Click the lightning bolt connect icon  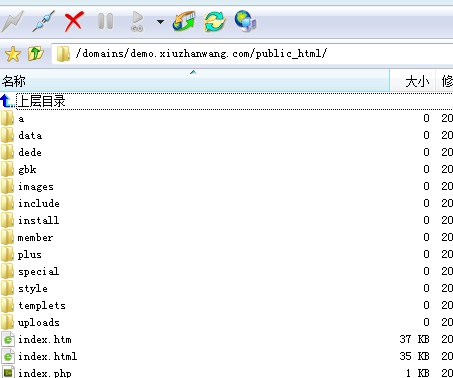(13, 22)
